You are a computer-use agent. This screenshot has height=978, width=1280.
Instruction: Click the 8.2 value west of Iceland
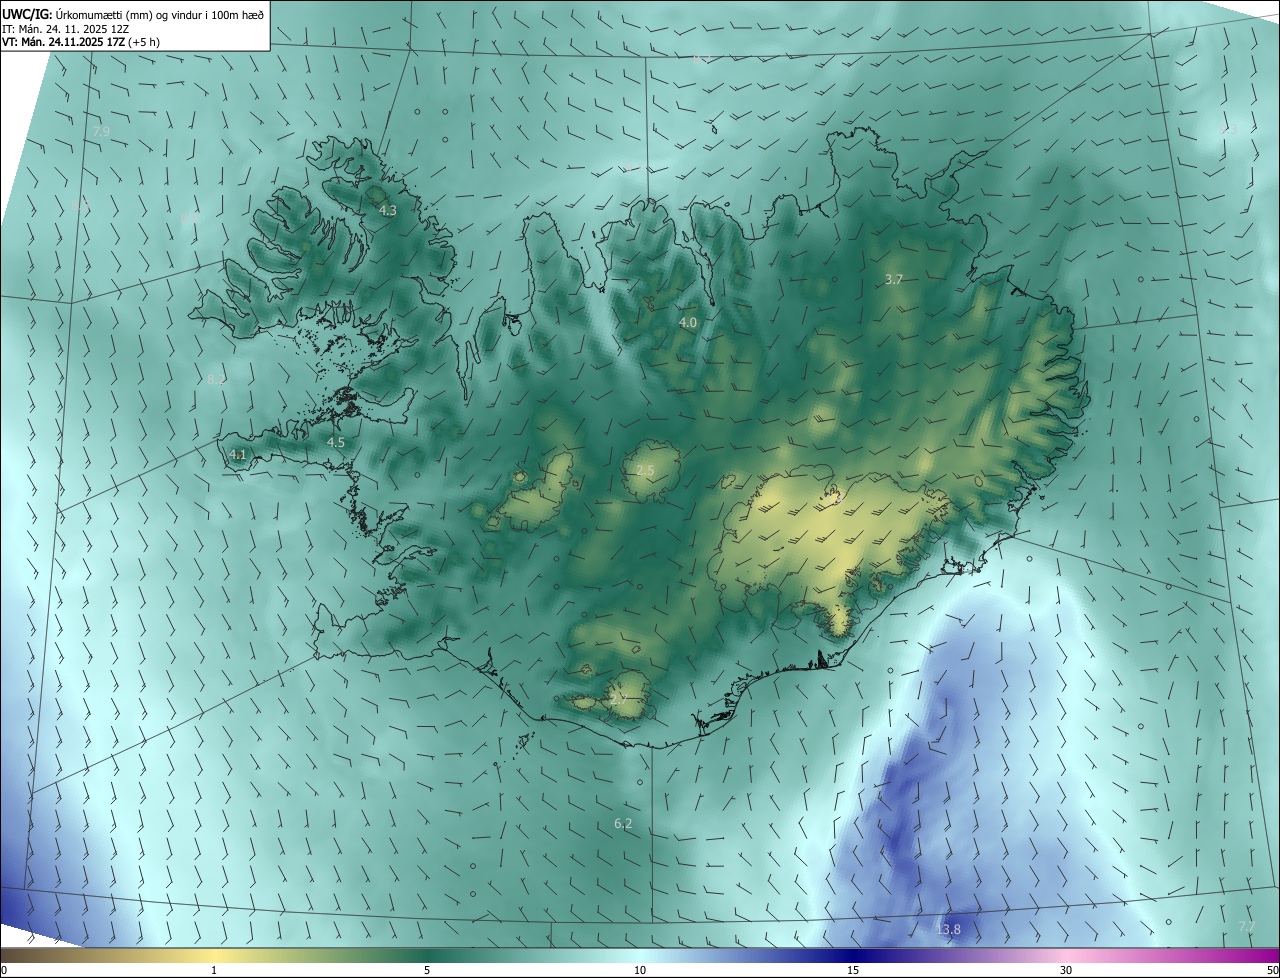(217, 379)
